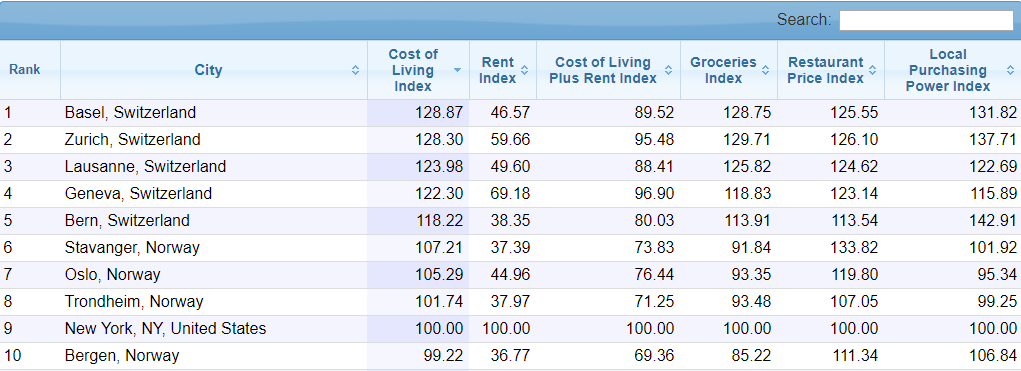Click Bergen restaurant price value 111.34
1021x371 pixels.
coord(854,356)
